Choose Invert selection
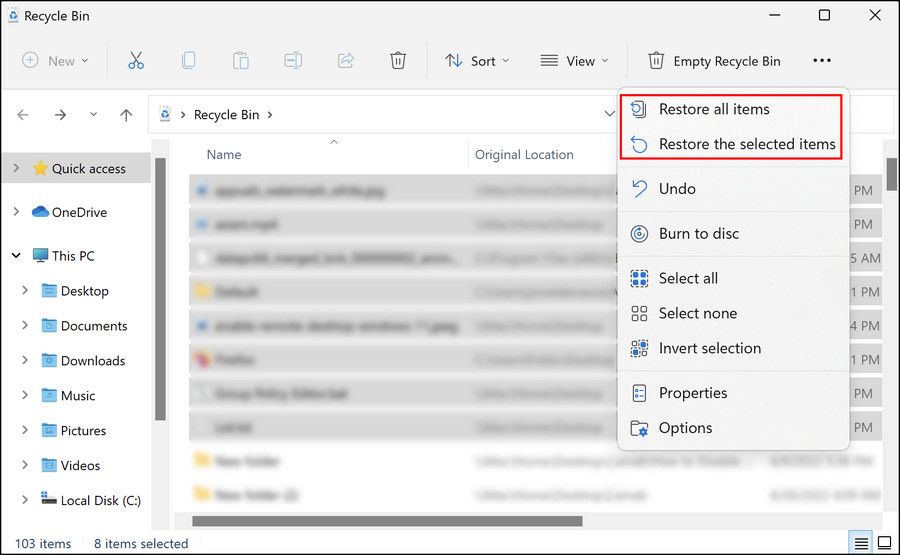Image resolution: width=900 pixels, height=555 pixels. pyautogui.click(x=734, y=348)
